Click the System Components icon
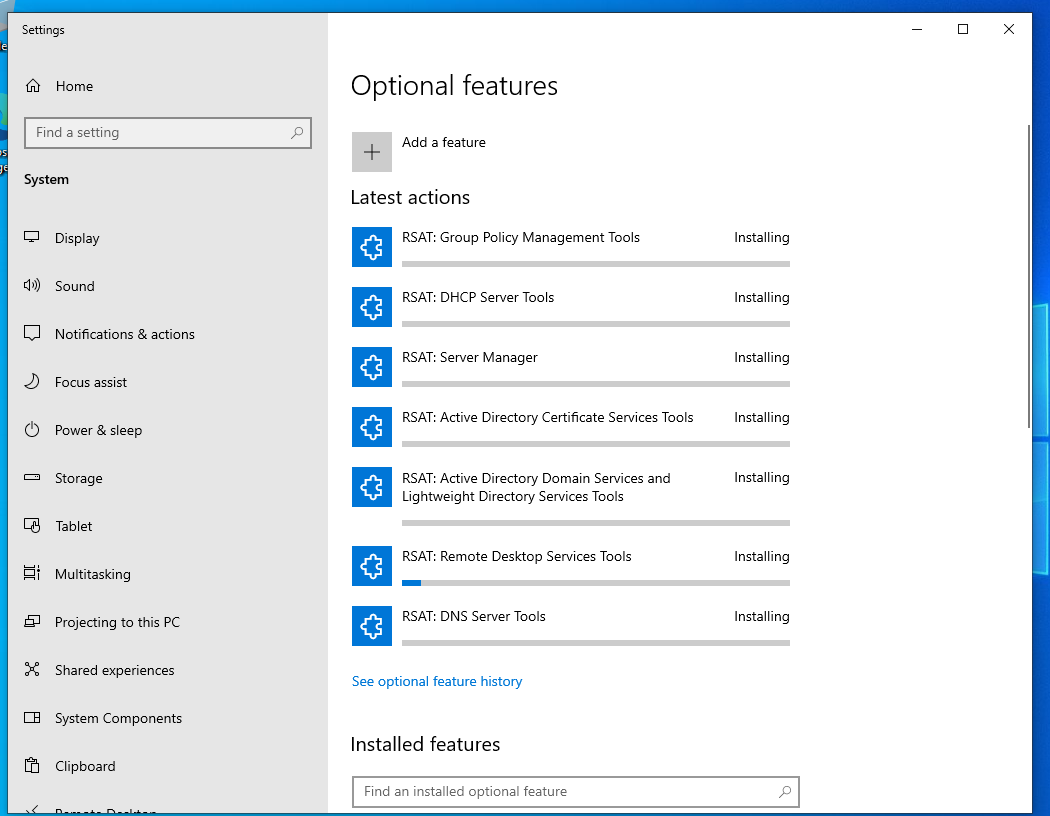This screenshot has height=816, width=1050. click(x=31, y=718)
